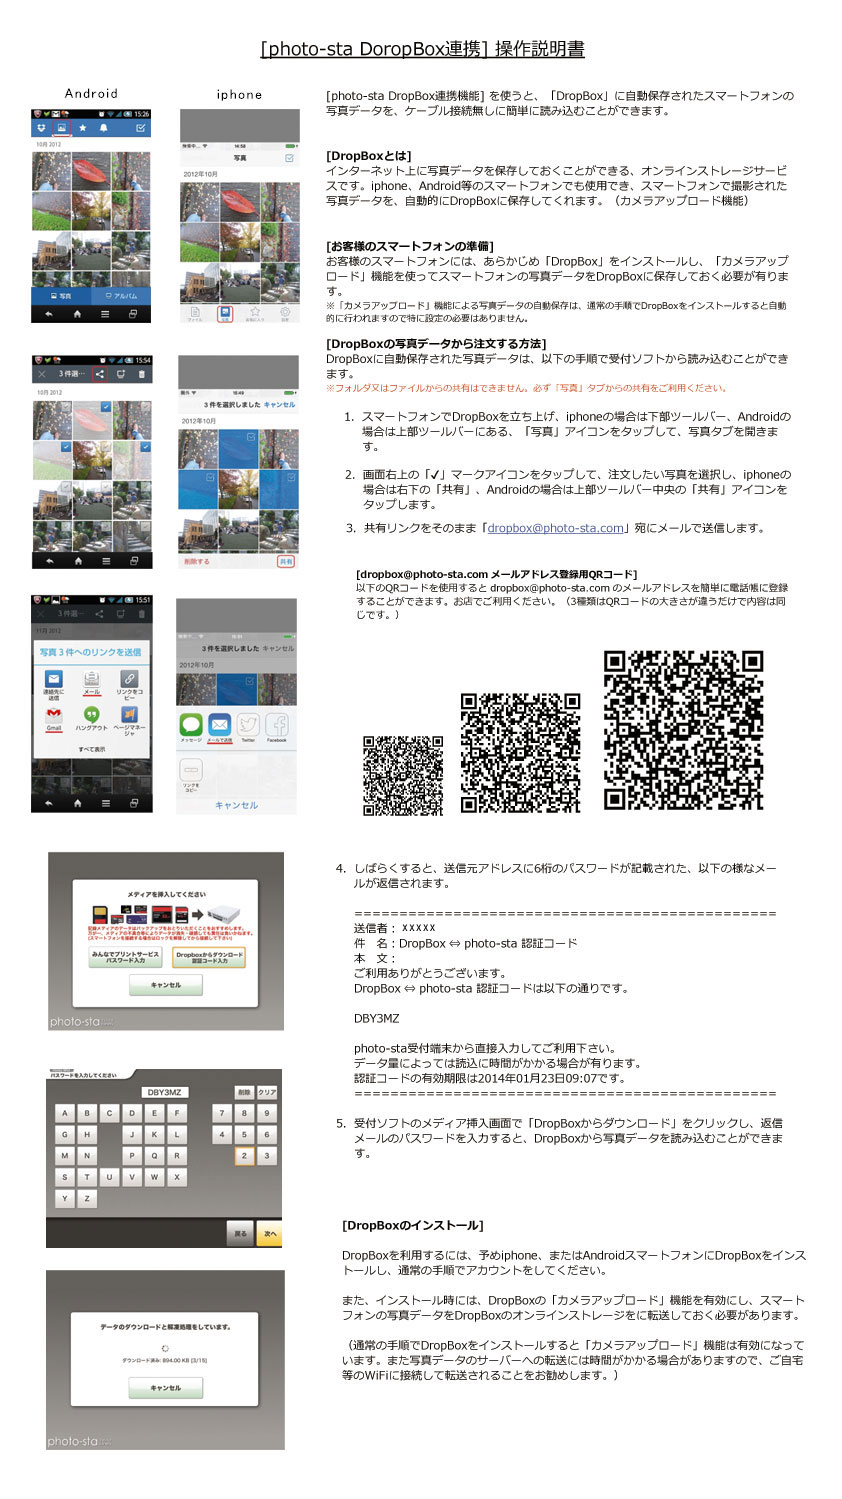This screenshot has width=842, height=1499.
Task: Click the highlighted 2 key on number pad
Action: pos(243,1155)
